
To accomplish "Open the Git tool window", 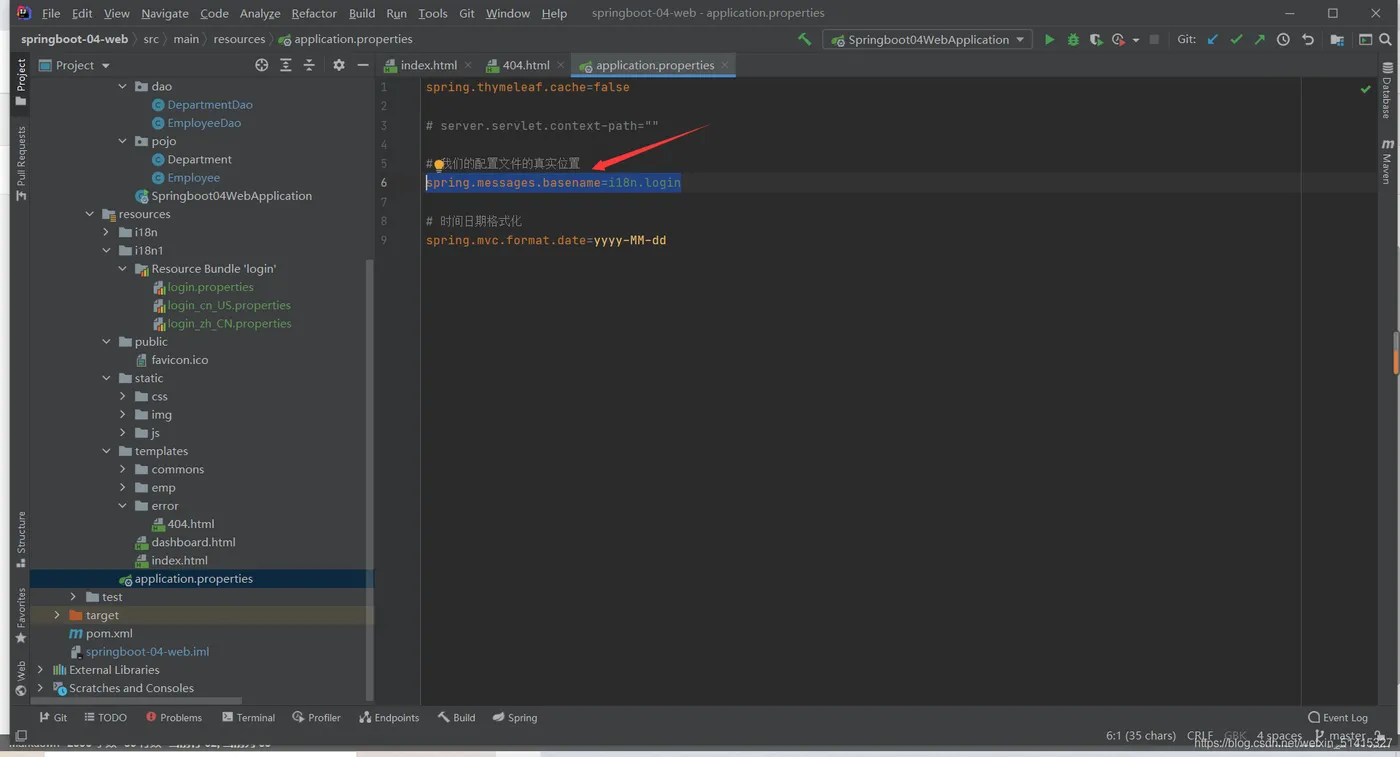I will point(53,717).
